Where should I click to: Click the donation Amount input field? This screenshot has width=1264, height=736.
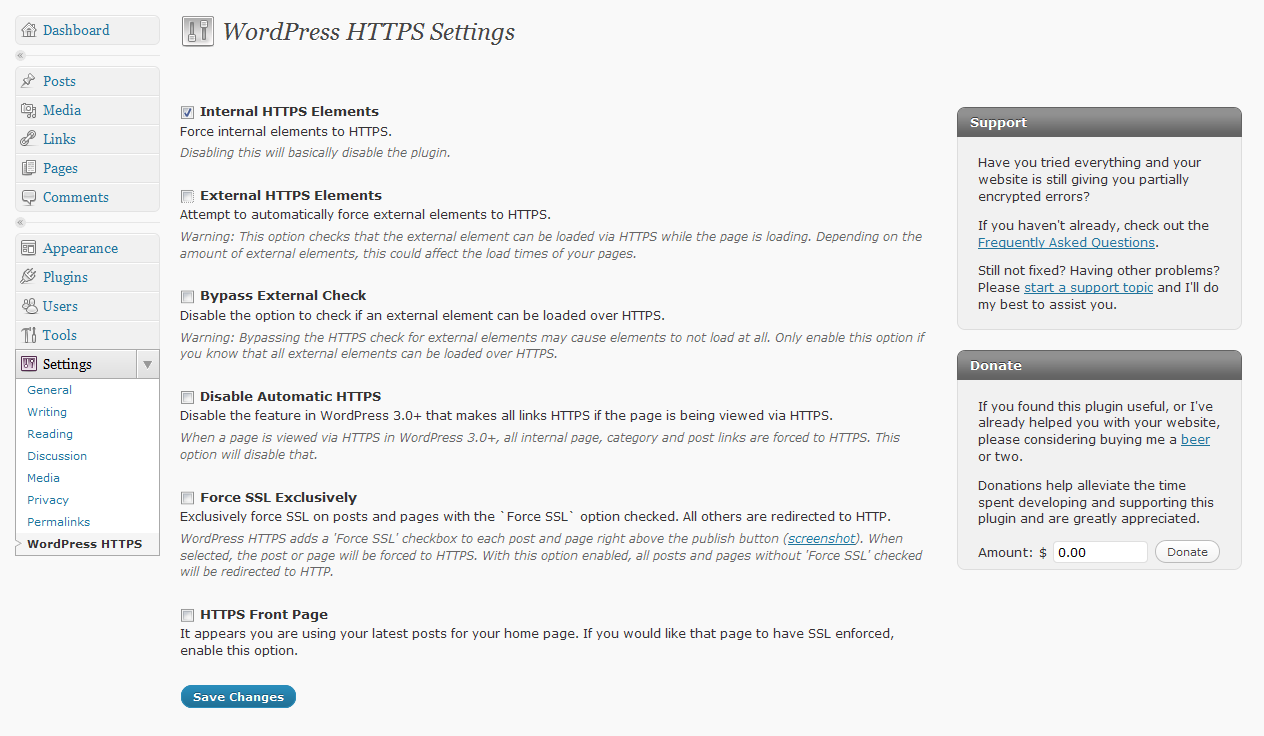[x=1100, y=552]
